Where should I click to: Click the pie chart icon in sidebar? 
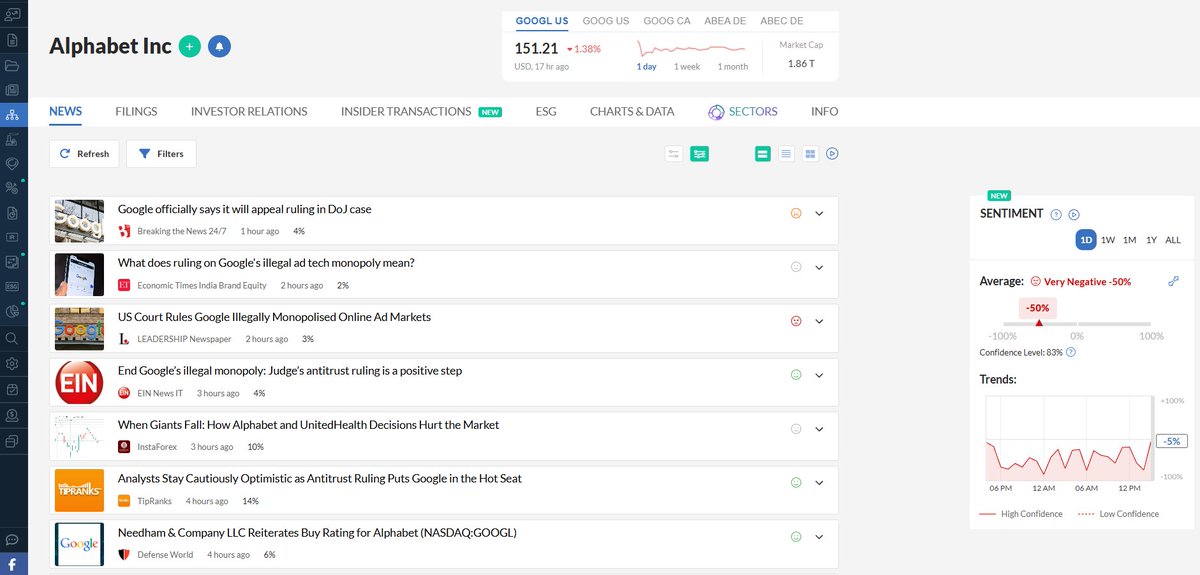pyautogui.click(x=12, y=312)
